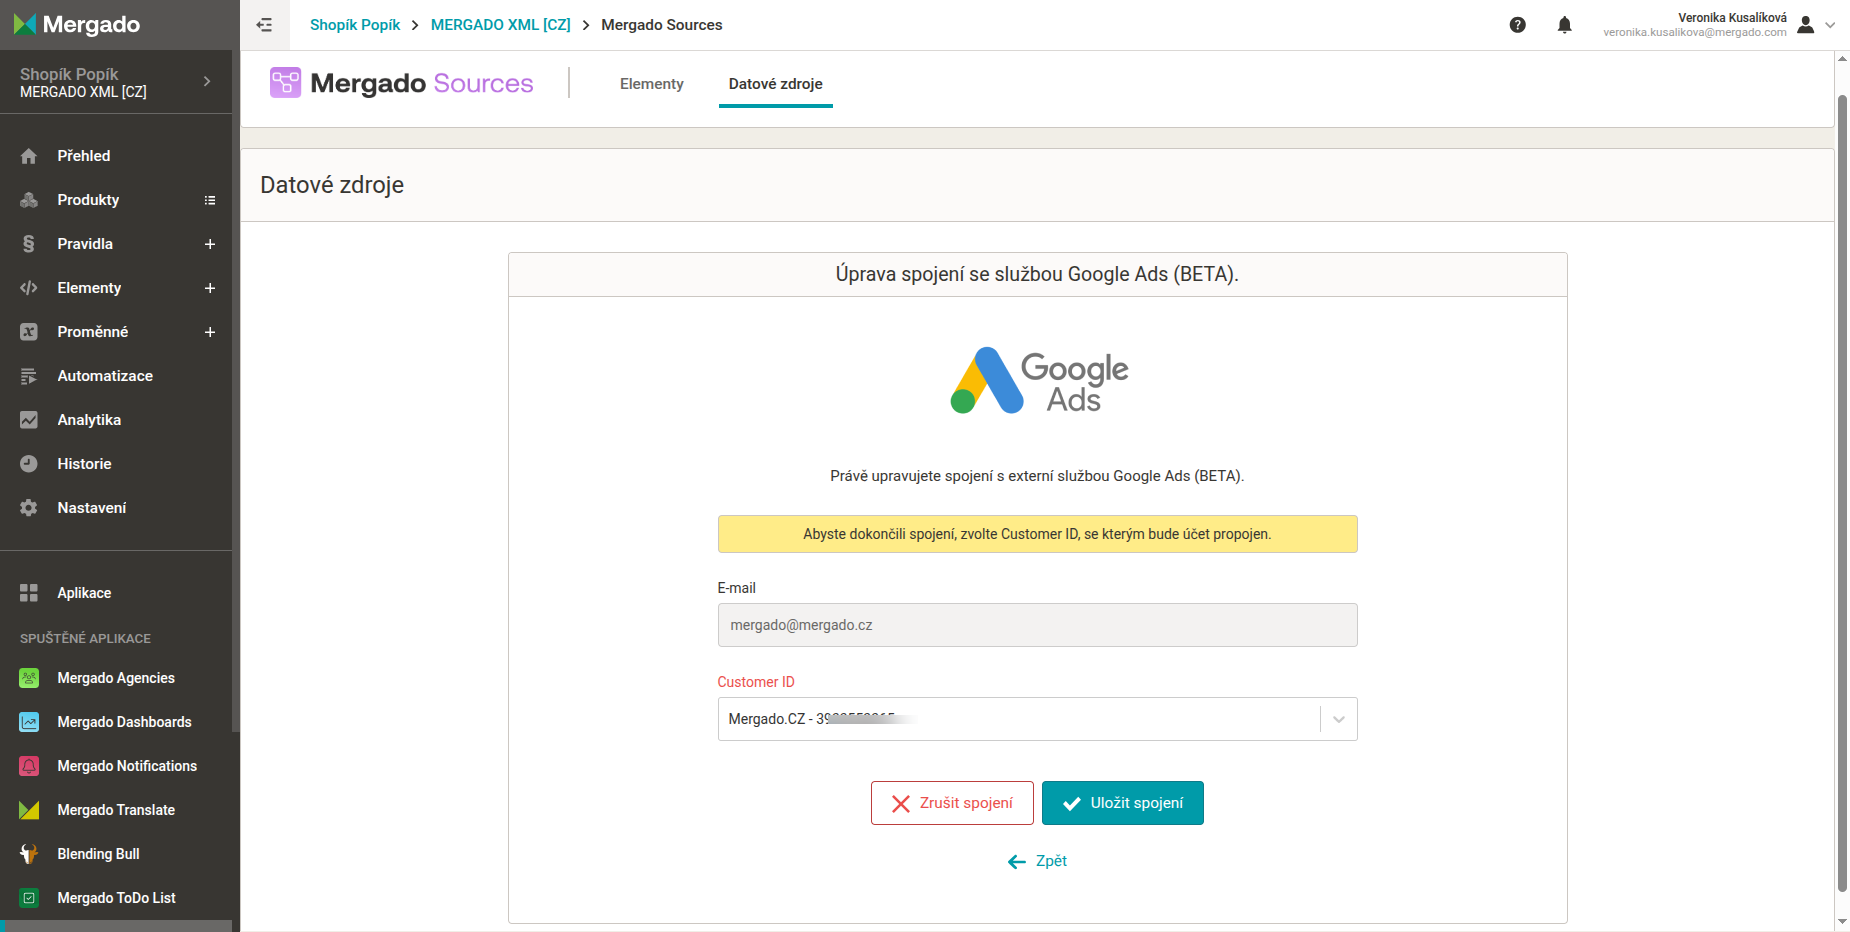Screen dimensions: 1850x932
Task: Click the Mergado logo in the sidebar header
Action: click(77, 24)
